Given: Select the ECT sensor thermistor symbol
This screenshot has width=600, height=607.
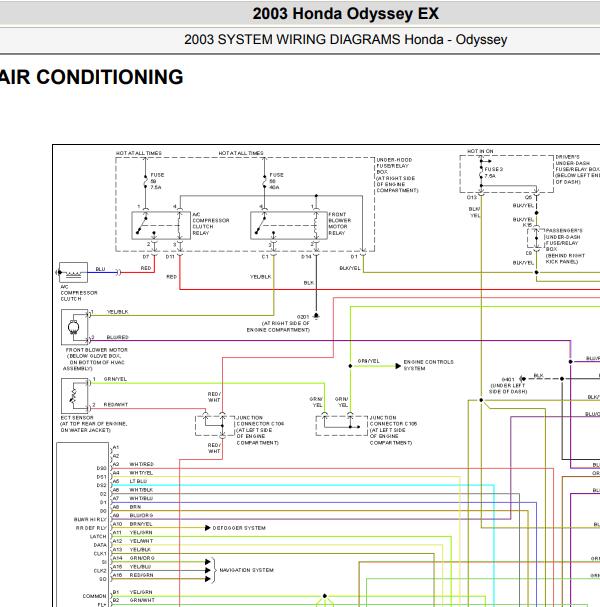Looking at the screenshot, I should point(74,396).
